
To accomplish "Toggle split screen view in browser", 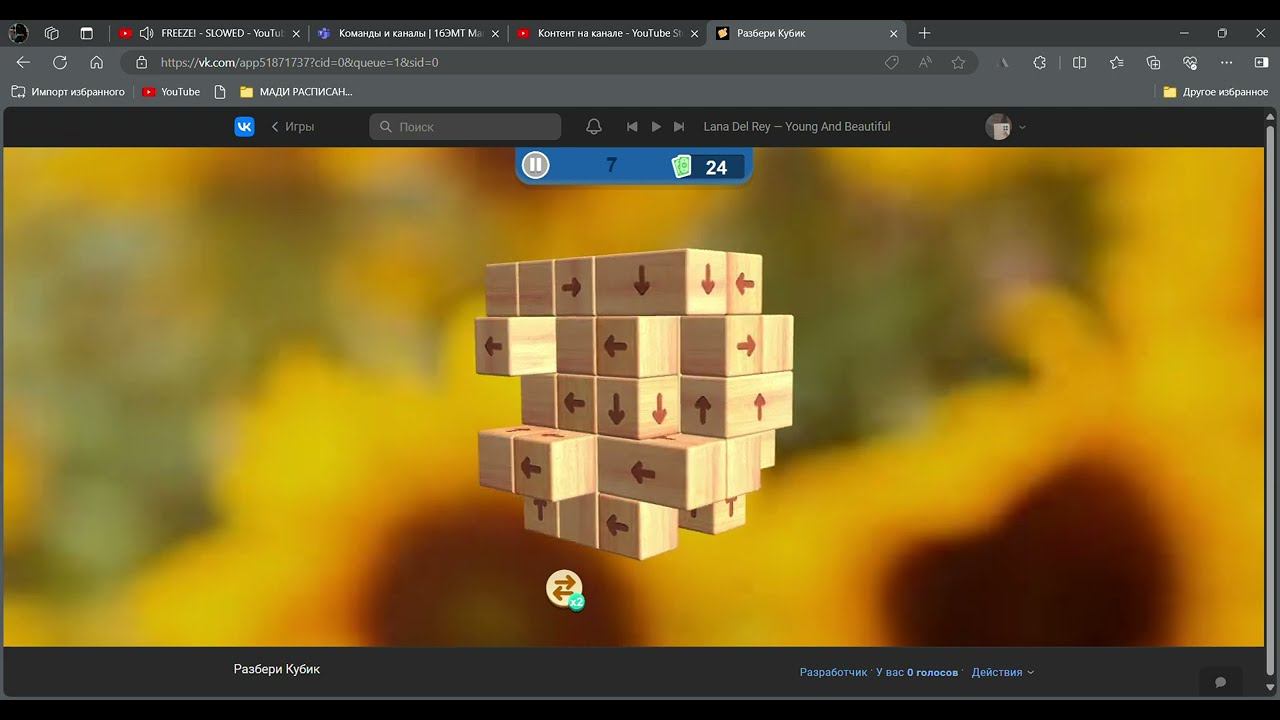I will (1079, 62).
